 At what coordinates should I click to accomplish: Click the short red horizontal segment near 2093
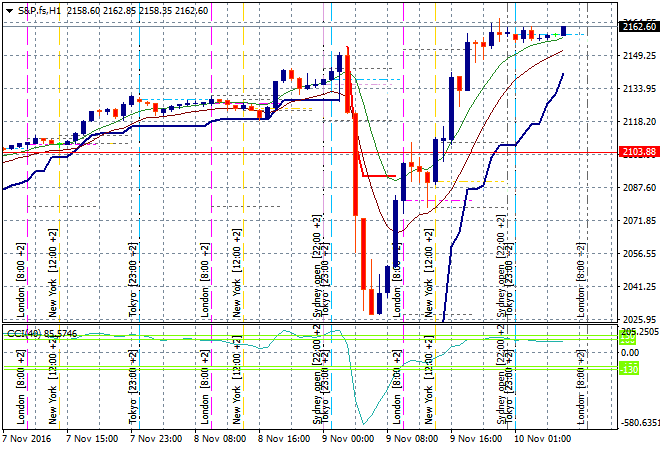[379, 176]
